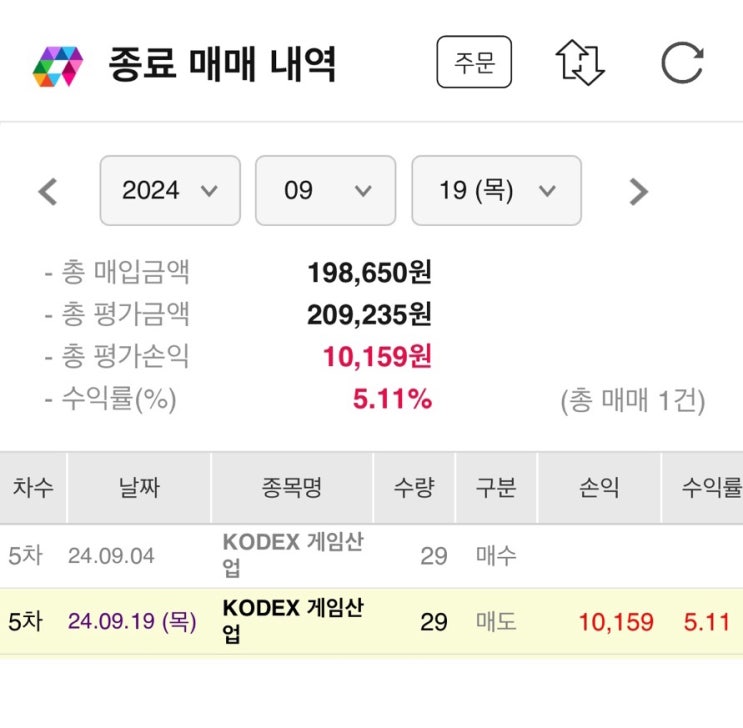Open the 2024 year dropdown
This screenshot has height=728, width=743.
click(170, 190)
